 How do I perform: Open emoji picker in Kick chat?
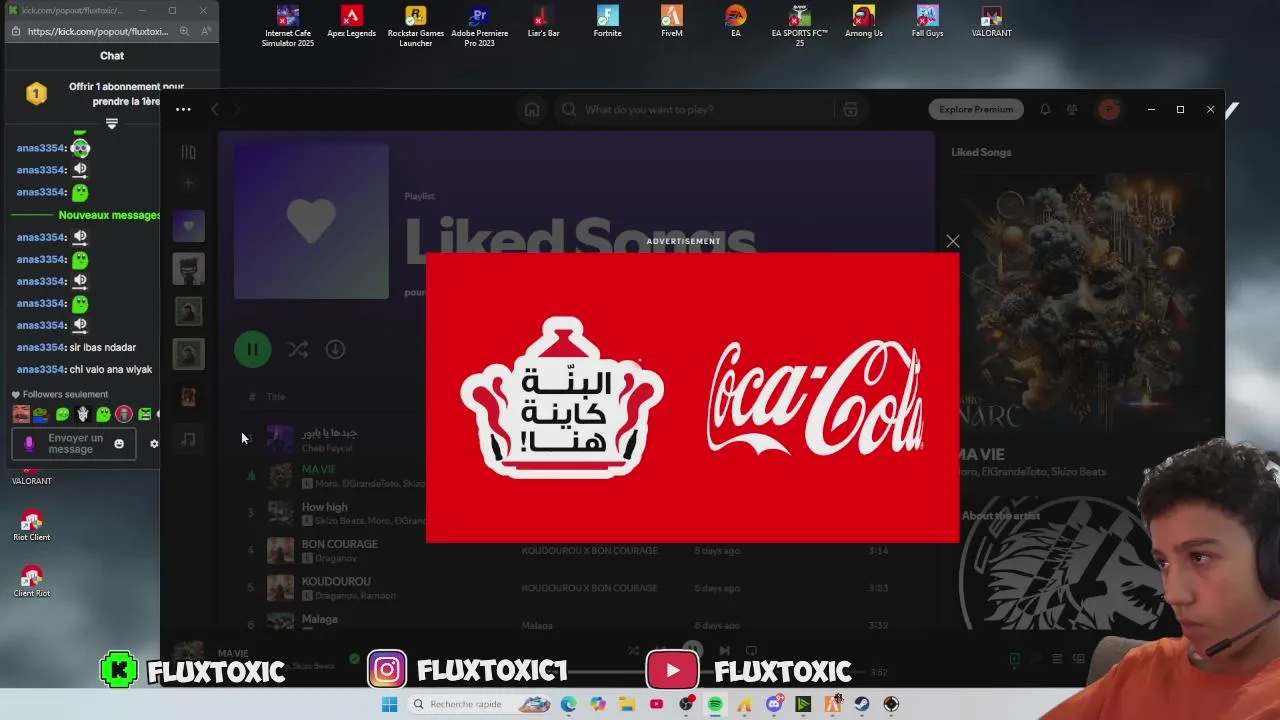click(119, 444)
